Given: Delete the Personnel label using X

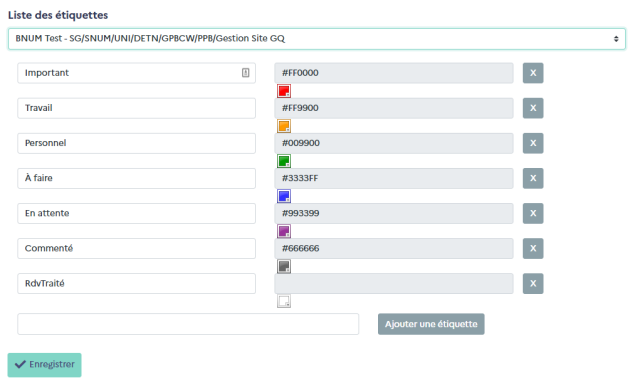Looking at the screenshot, I should pyautogui.click(x=533, y=143).
